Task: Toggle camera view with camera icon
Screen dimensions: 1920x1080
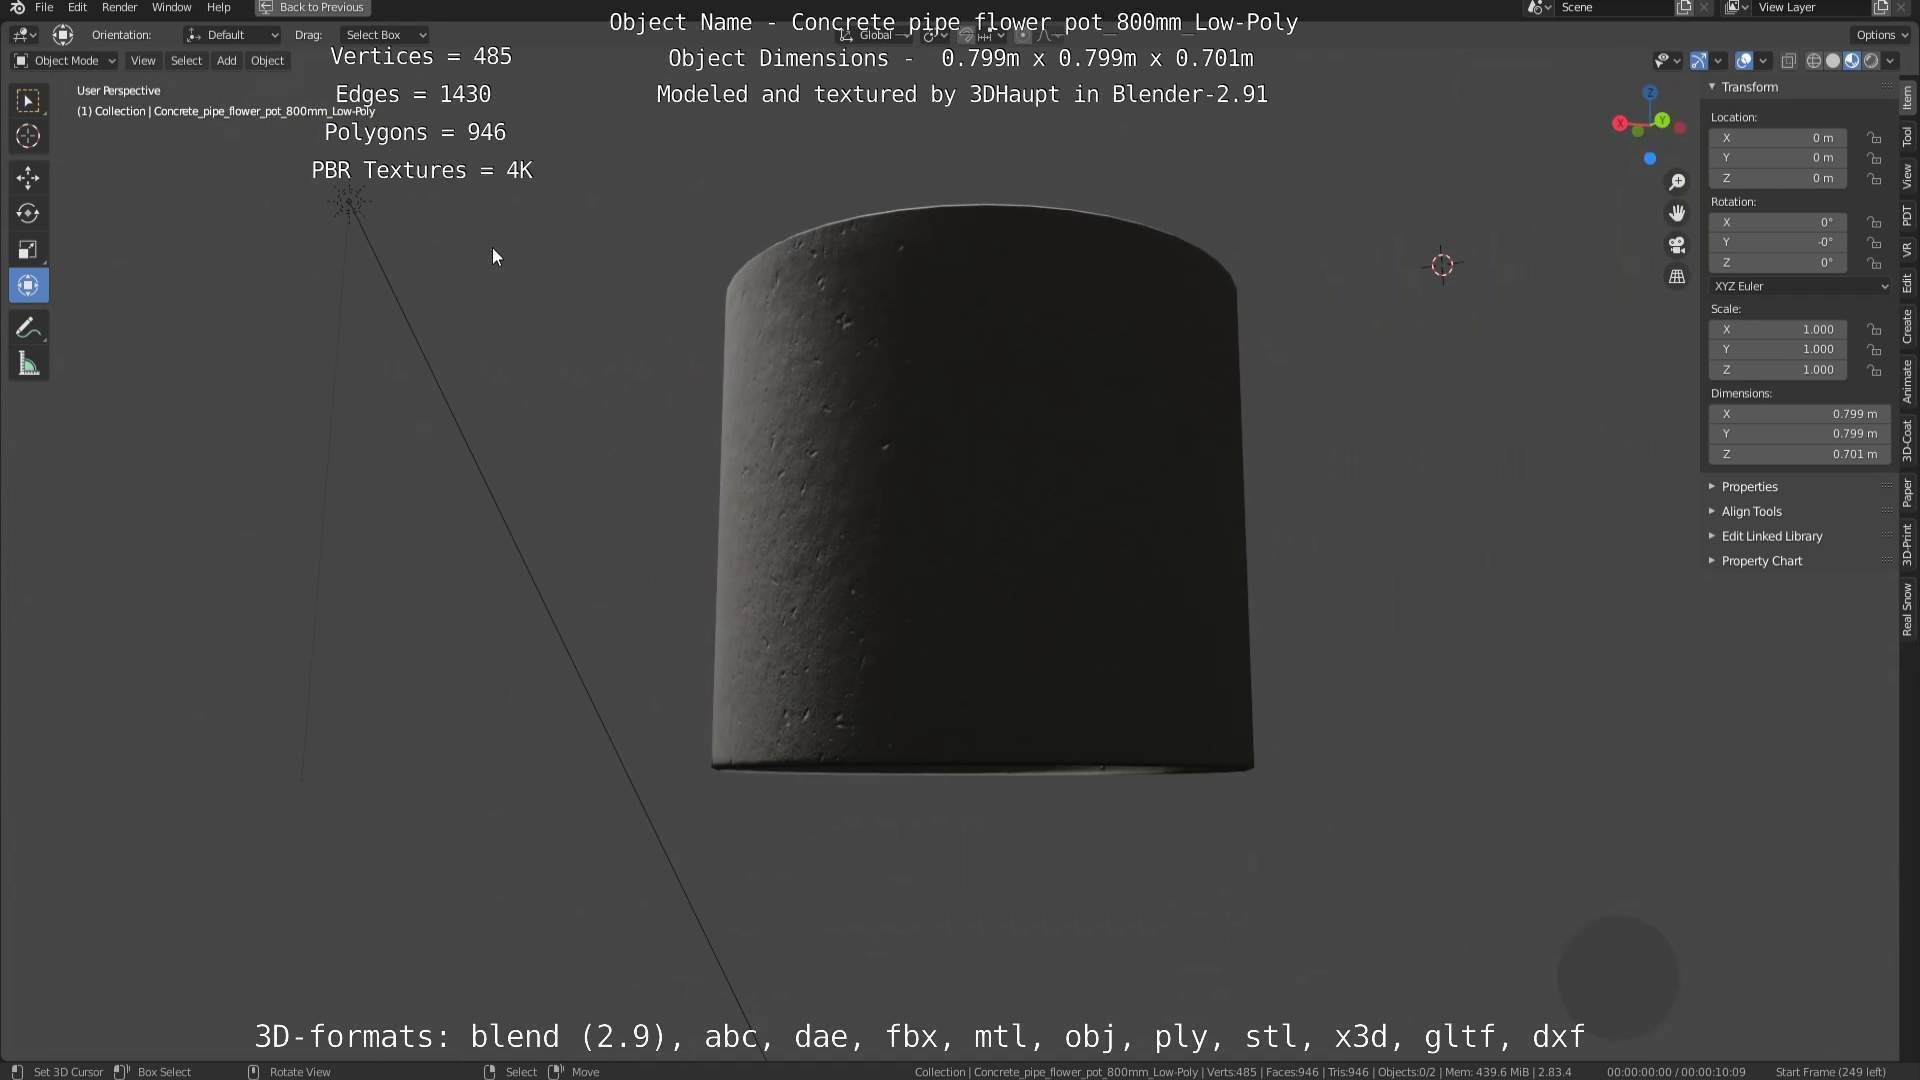Action: [1677, 245]
